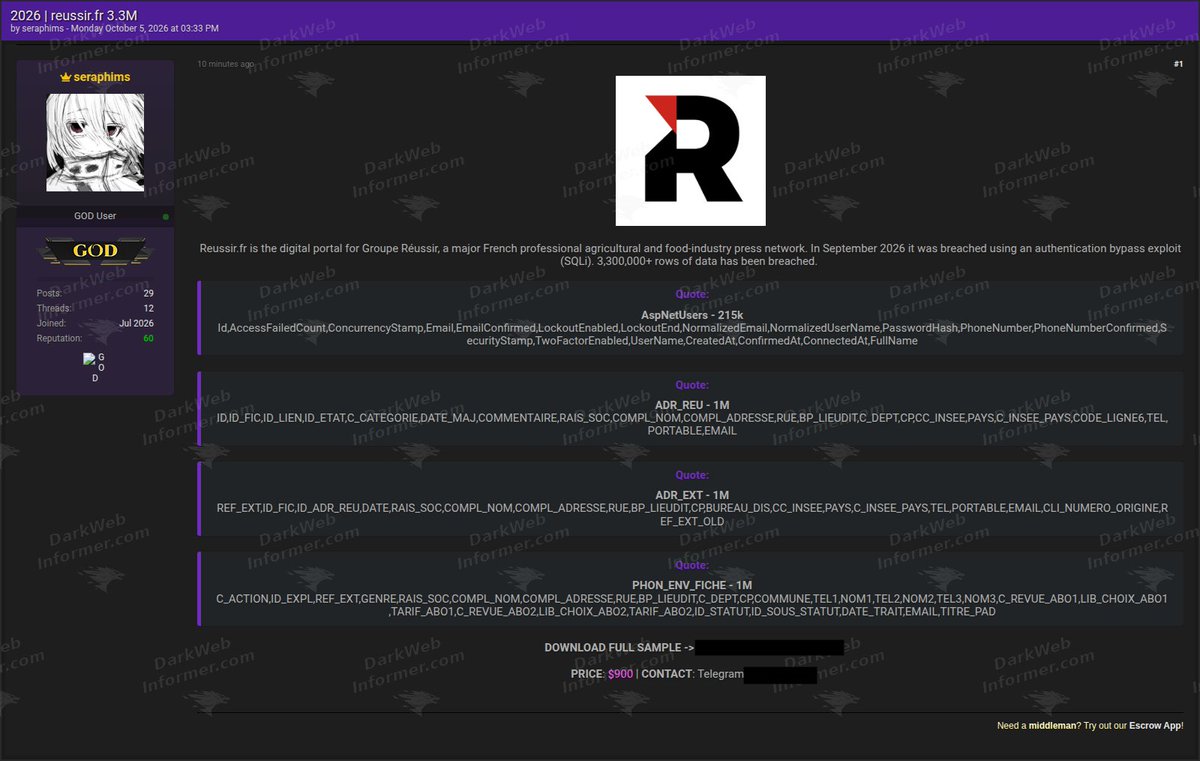Screen dimensions: 1200x761
Task: Click the Quote label above PHON_ENV_FICHE
Action: (692, 565)
